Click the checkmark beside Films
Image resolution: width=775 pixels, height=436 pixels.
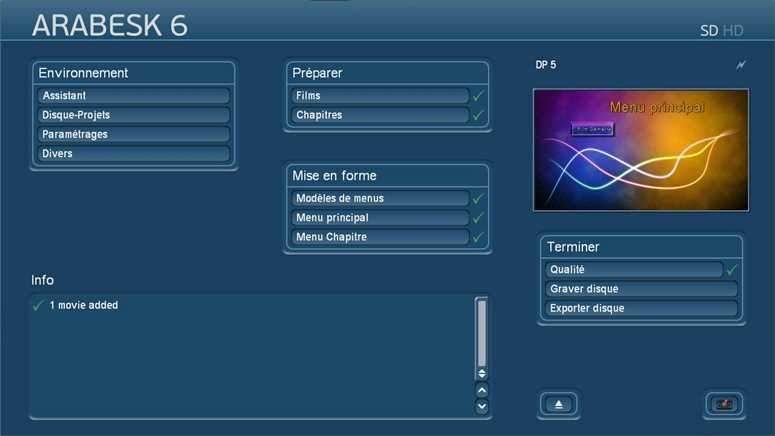click(477, 96)
